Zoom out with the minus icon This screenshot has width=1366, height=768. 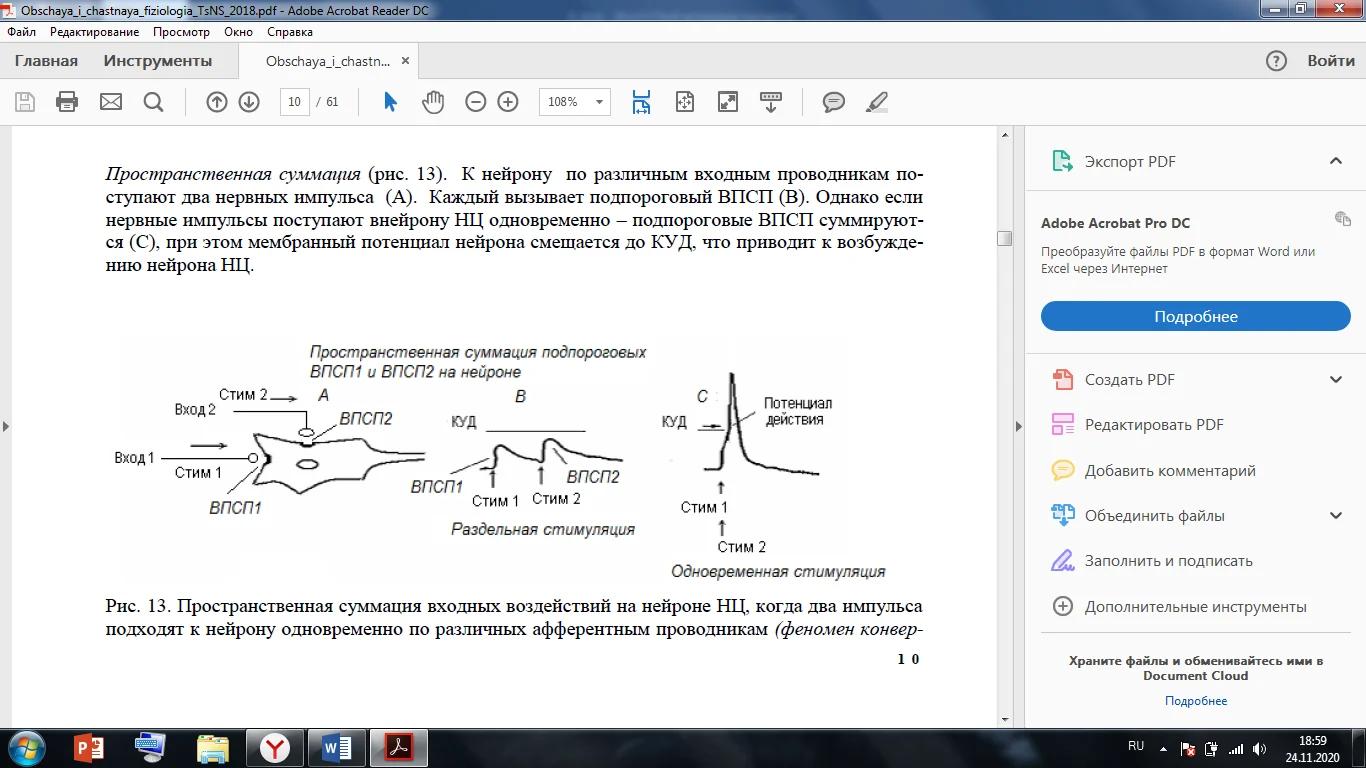476,102
